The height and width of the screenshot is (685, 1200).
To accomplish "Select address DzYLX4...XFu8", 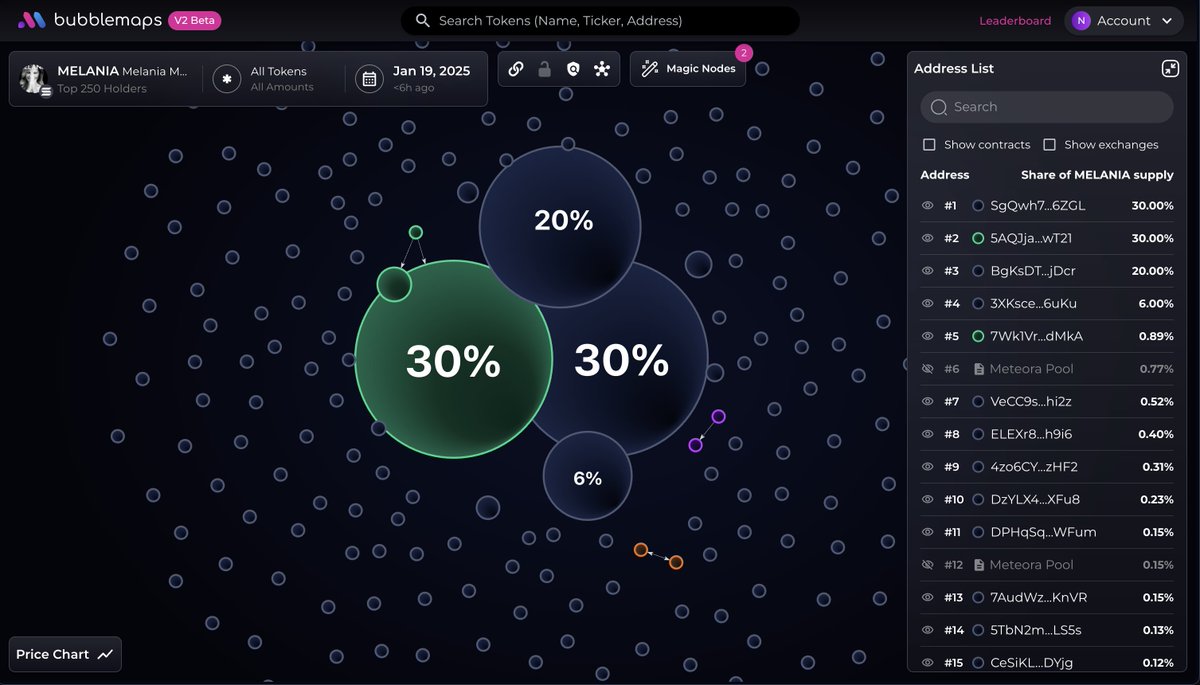I will 1035,500.
